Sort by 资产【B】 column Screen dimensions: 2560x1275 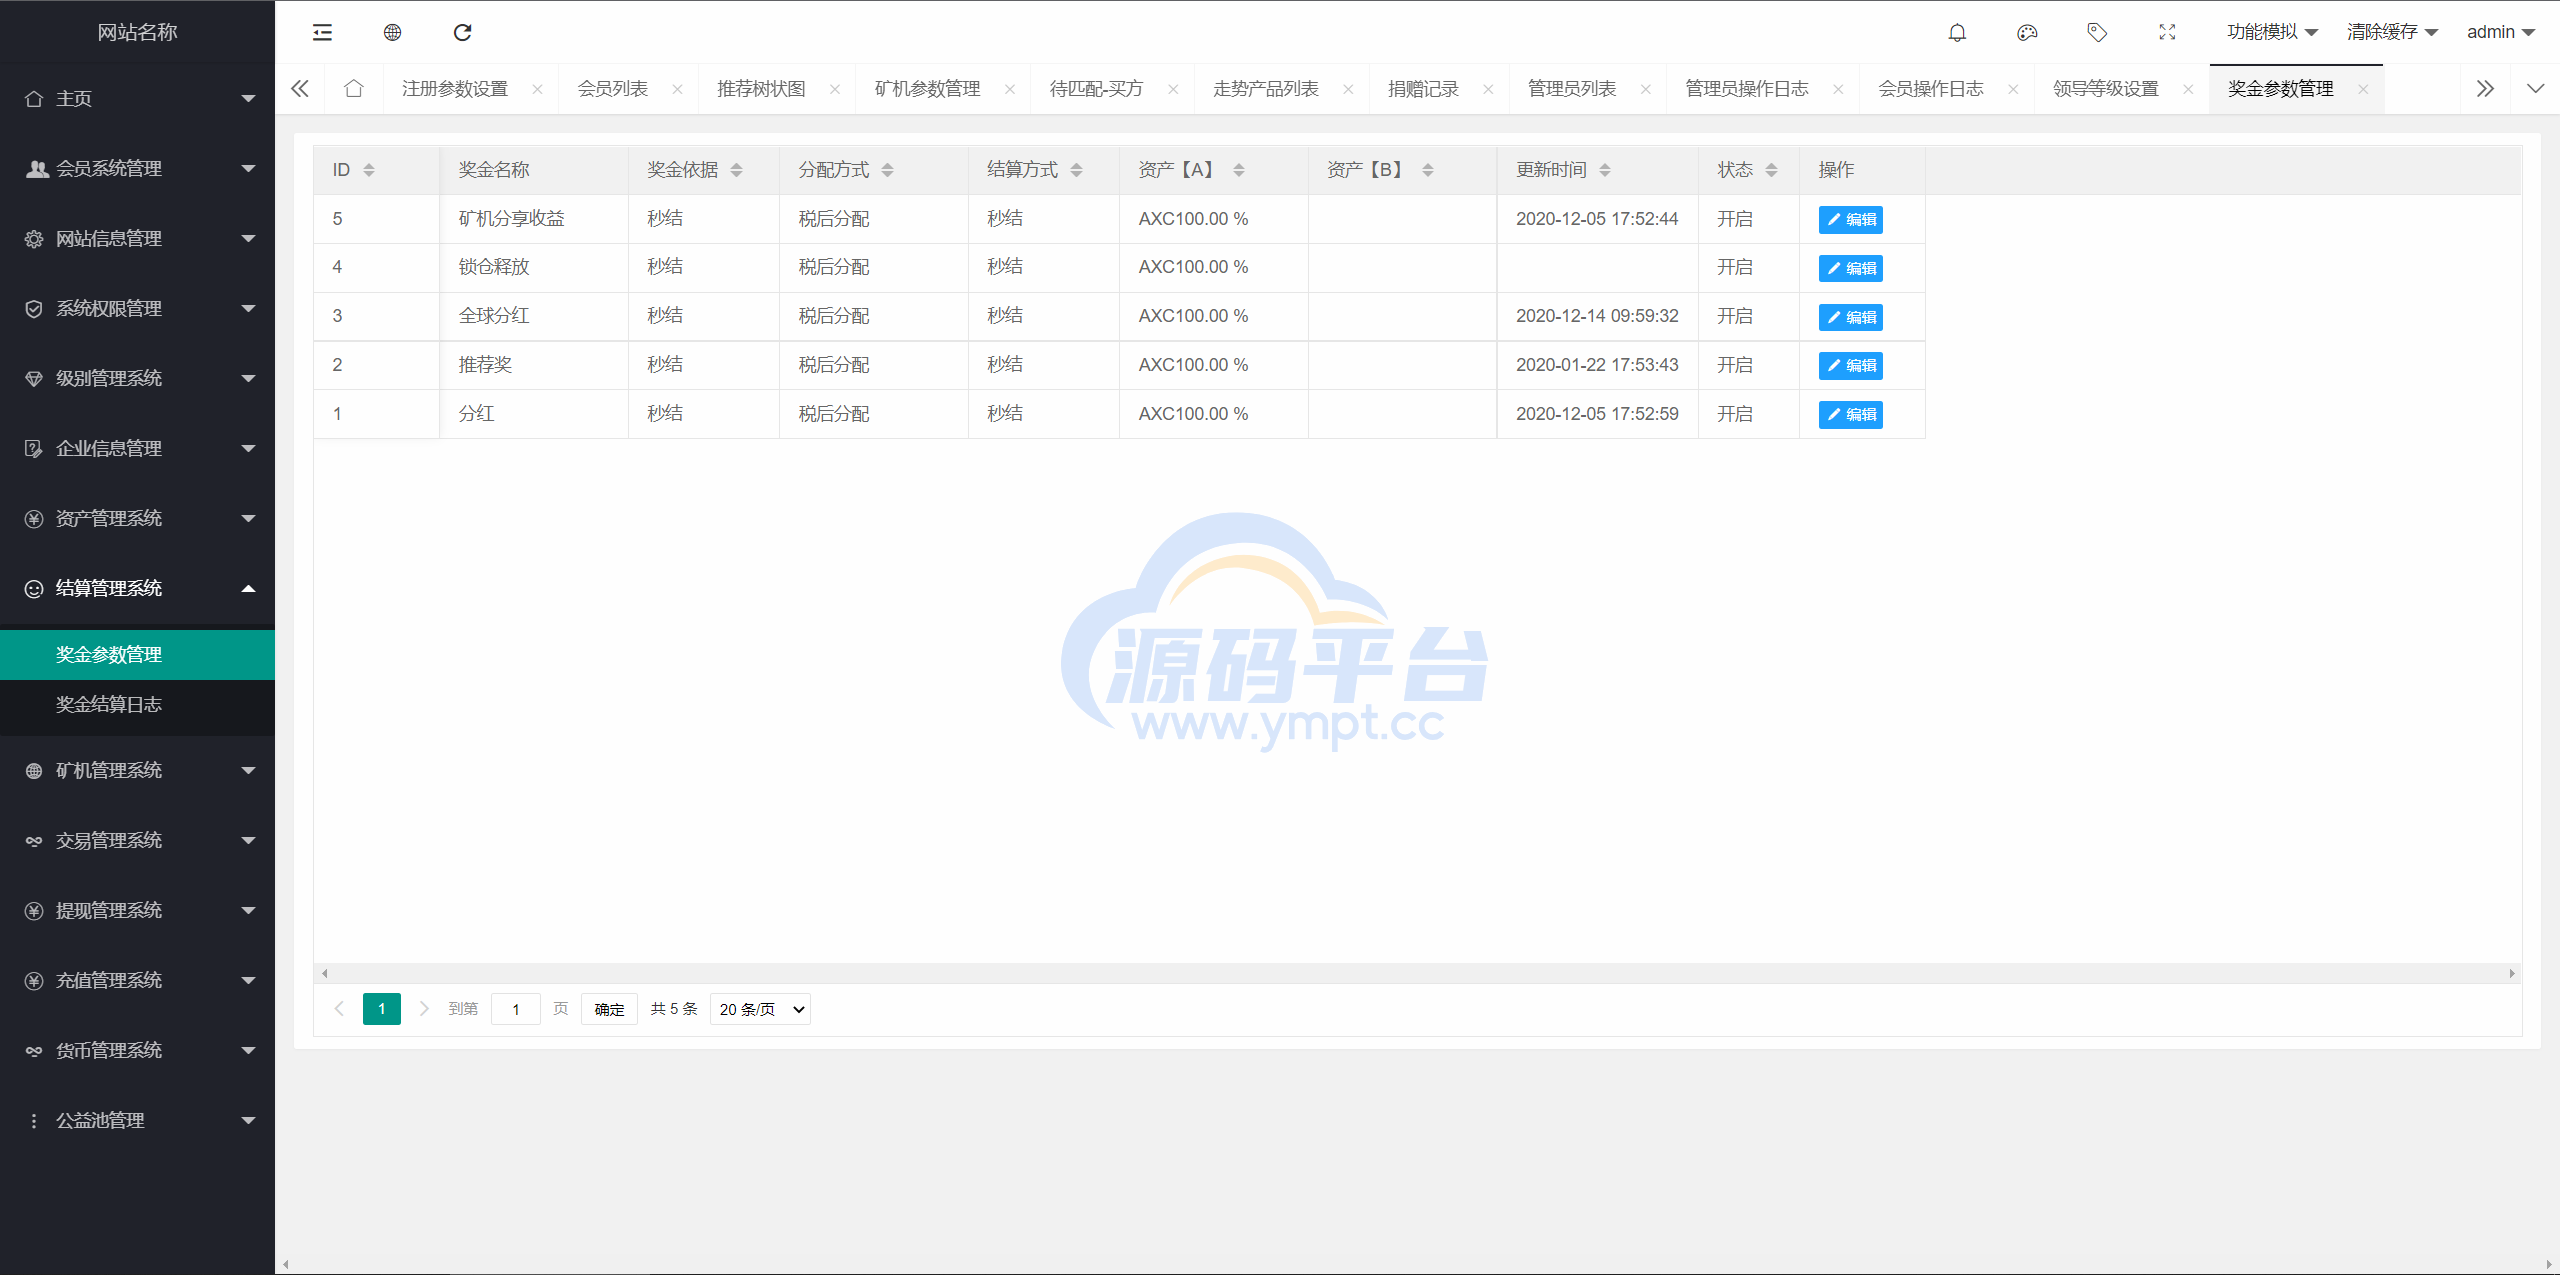(1427, 170)
